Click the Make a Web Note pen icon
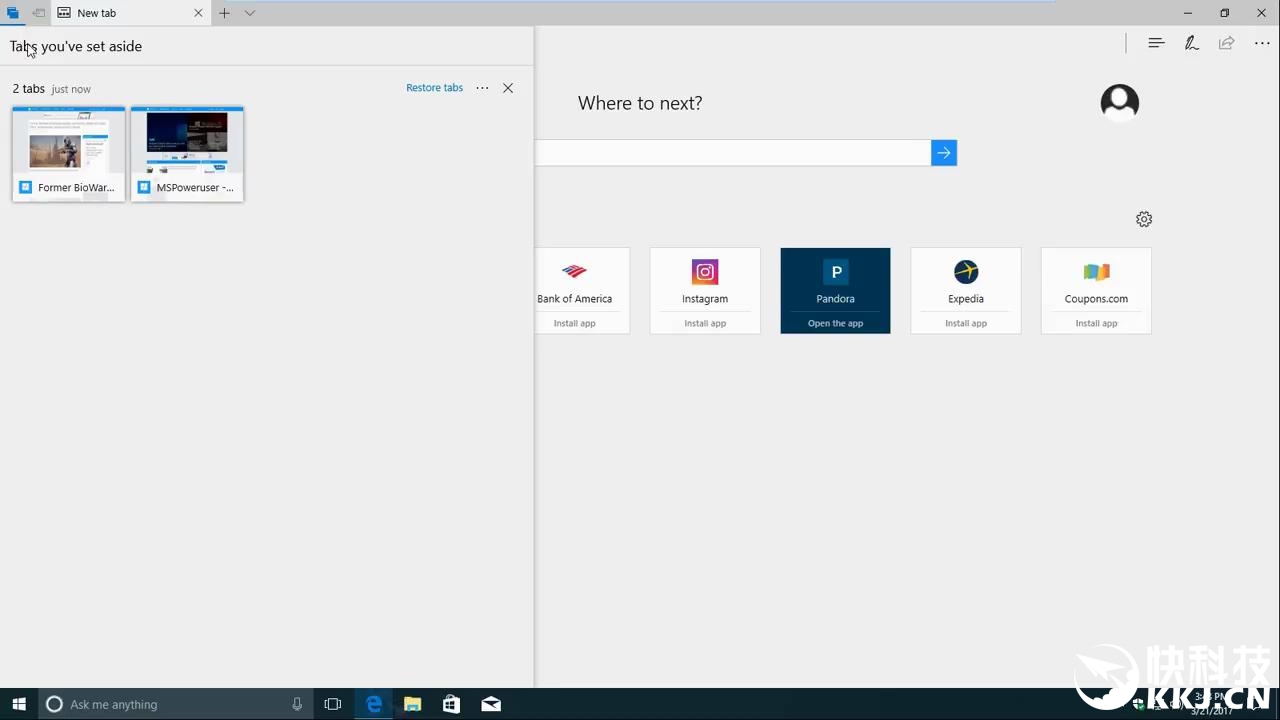 click(1191, 43)
